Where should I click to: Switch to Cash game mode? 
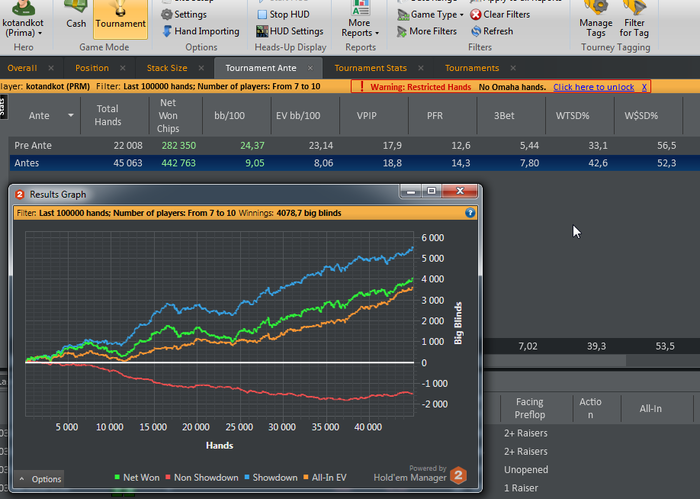(76, 16)
